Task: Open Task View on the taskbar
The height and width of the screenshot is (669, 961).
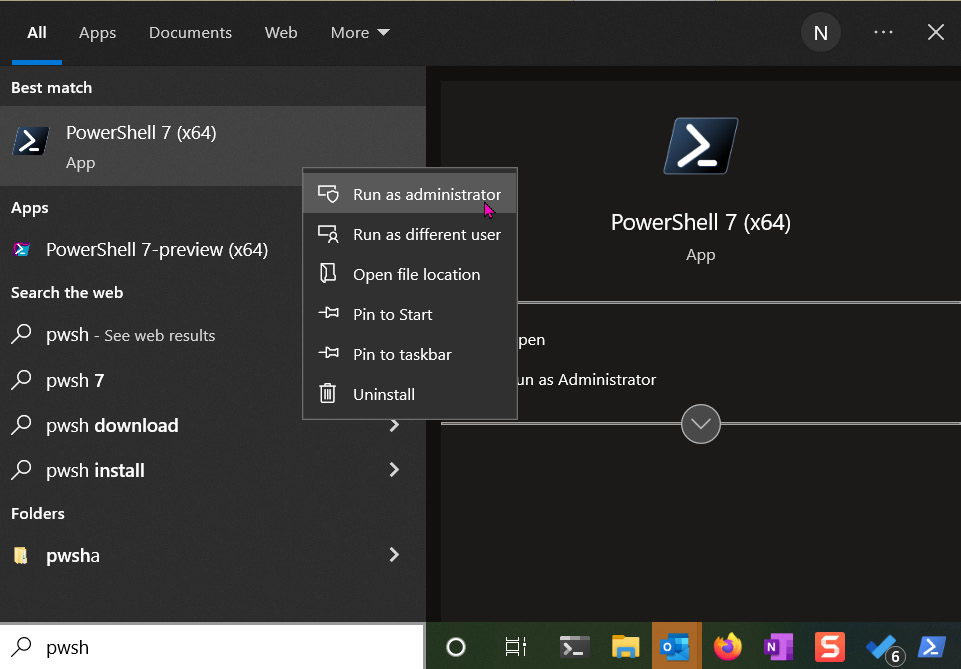Action: point(515,647)
